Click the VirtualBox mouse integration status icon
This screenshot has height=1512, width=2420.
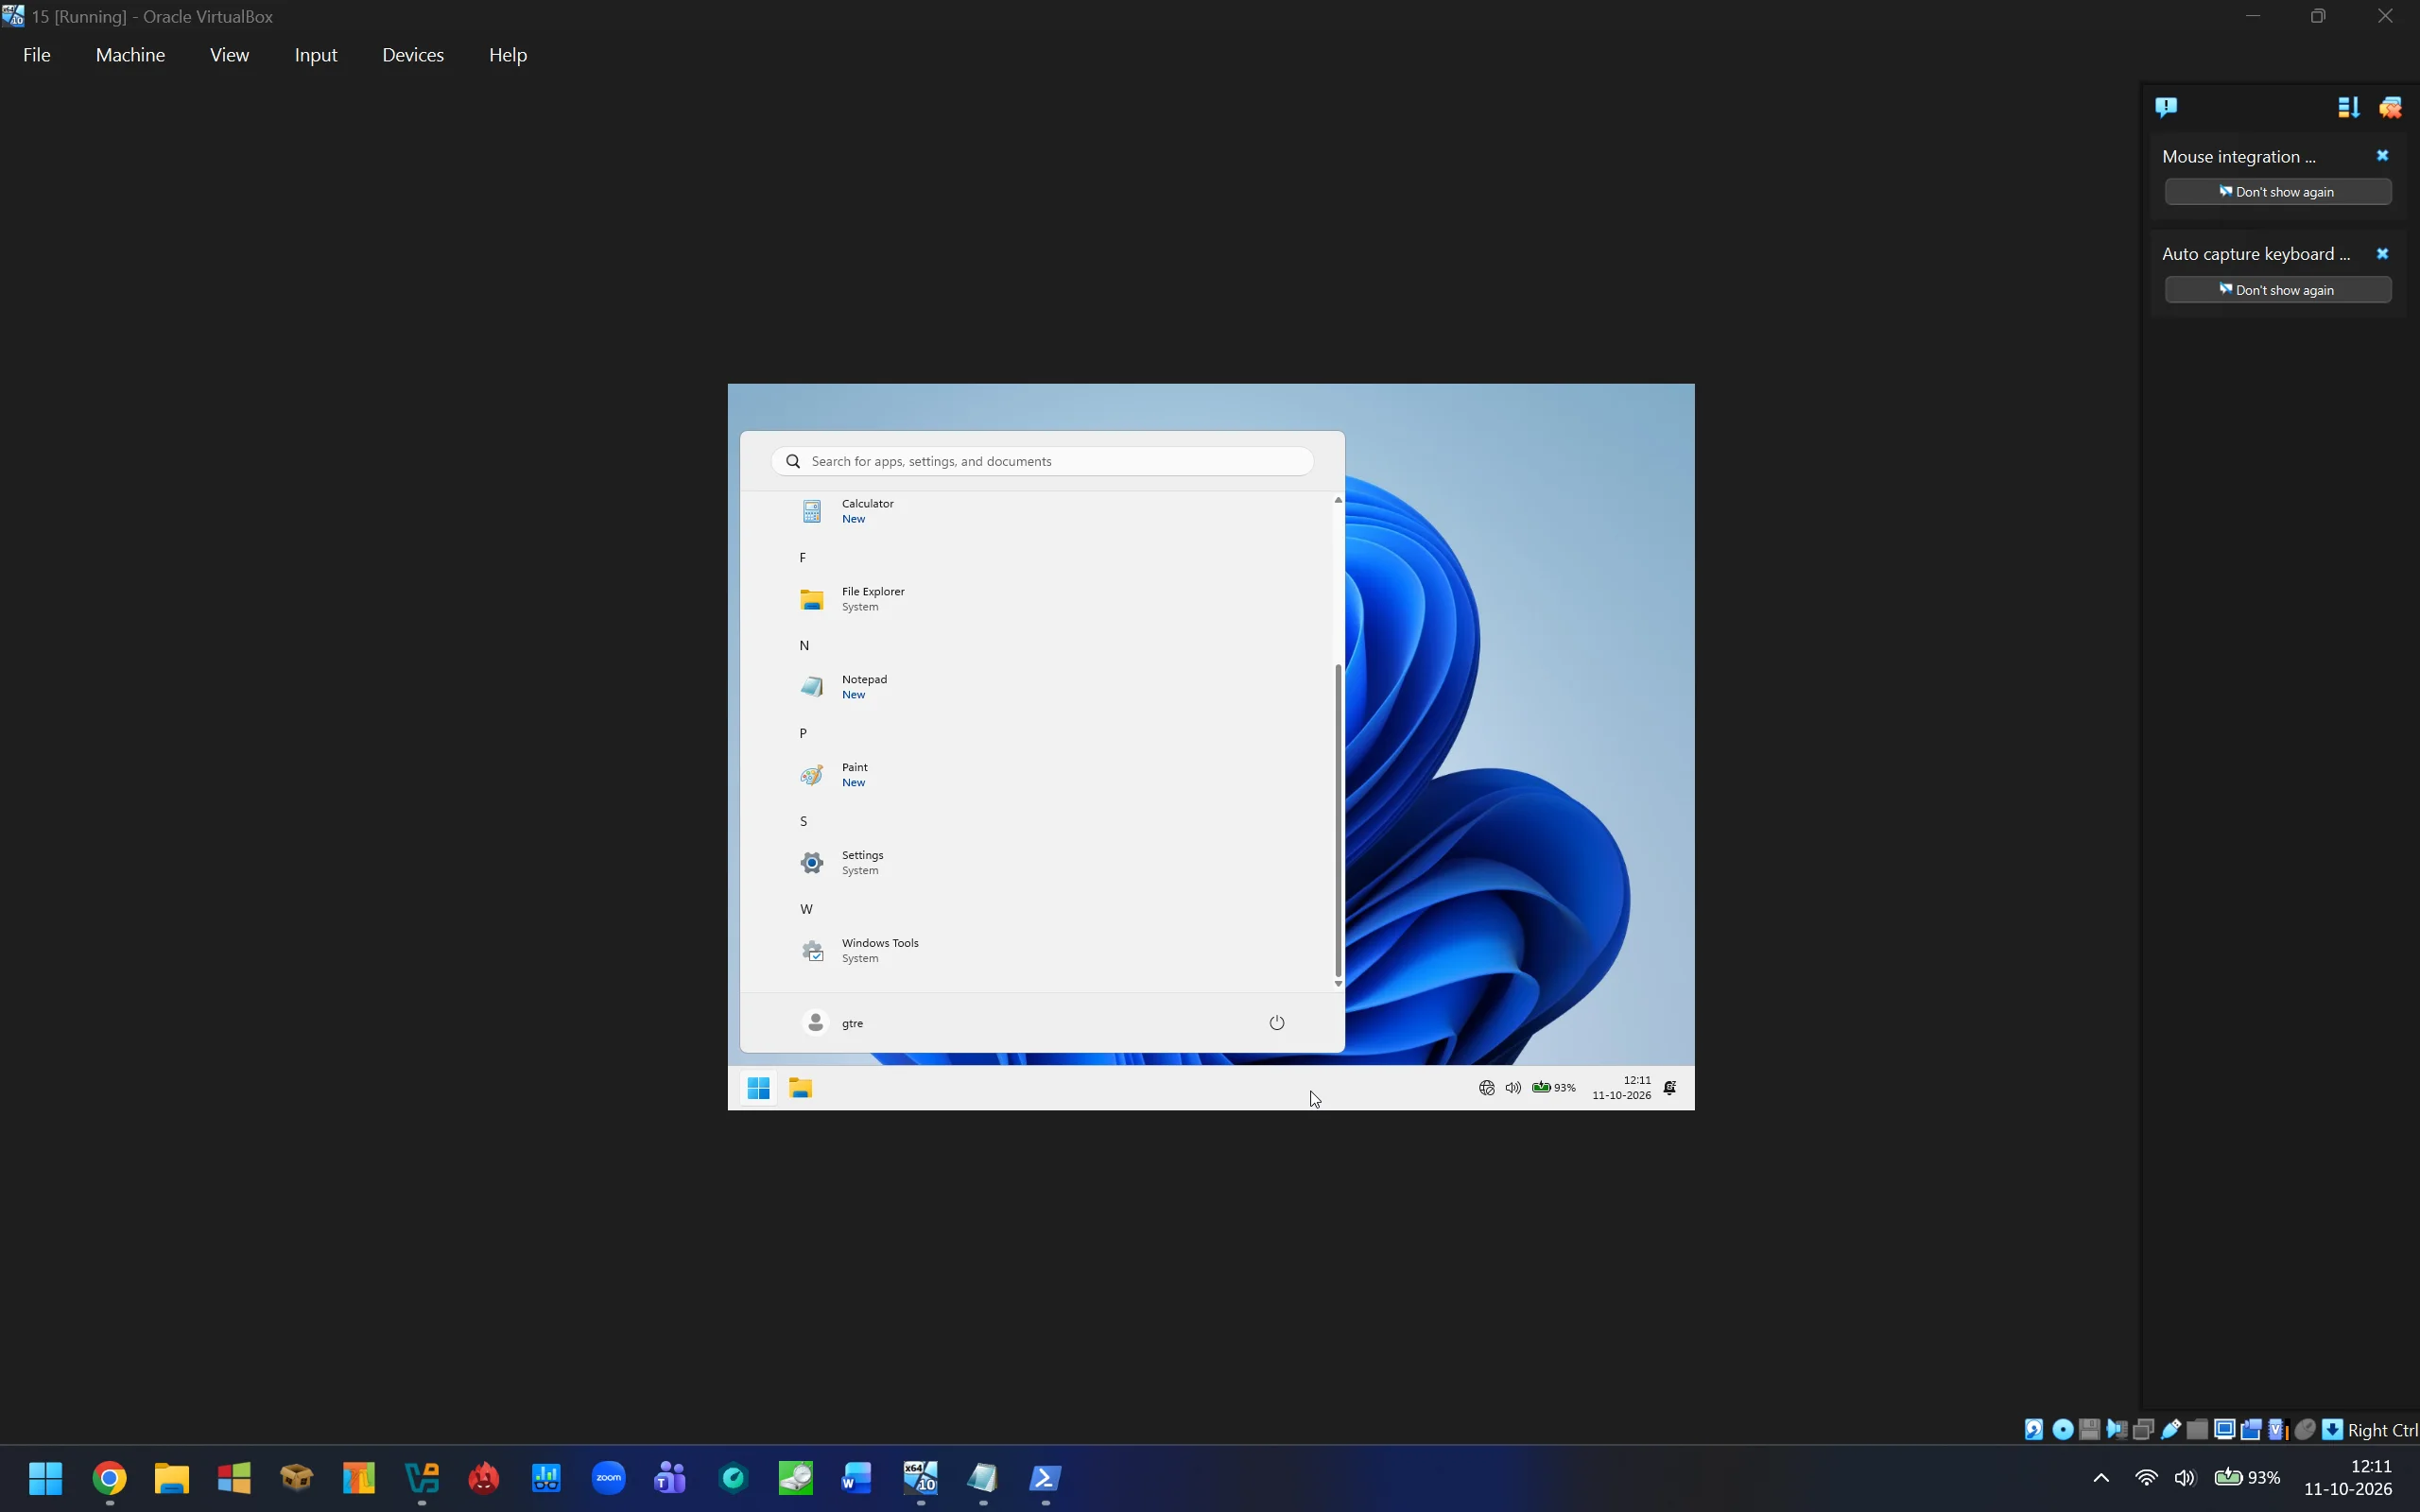tap(2305, 1430)
